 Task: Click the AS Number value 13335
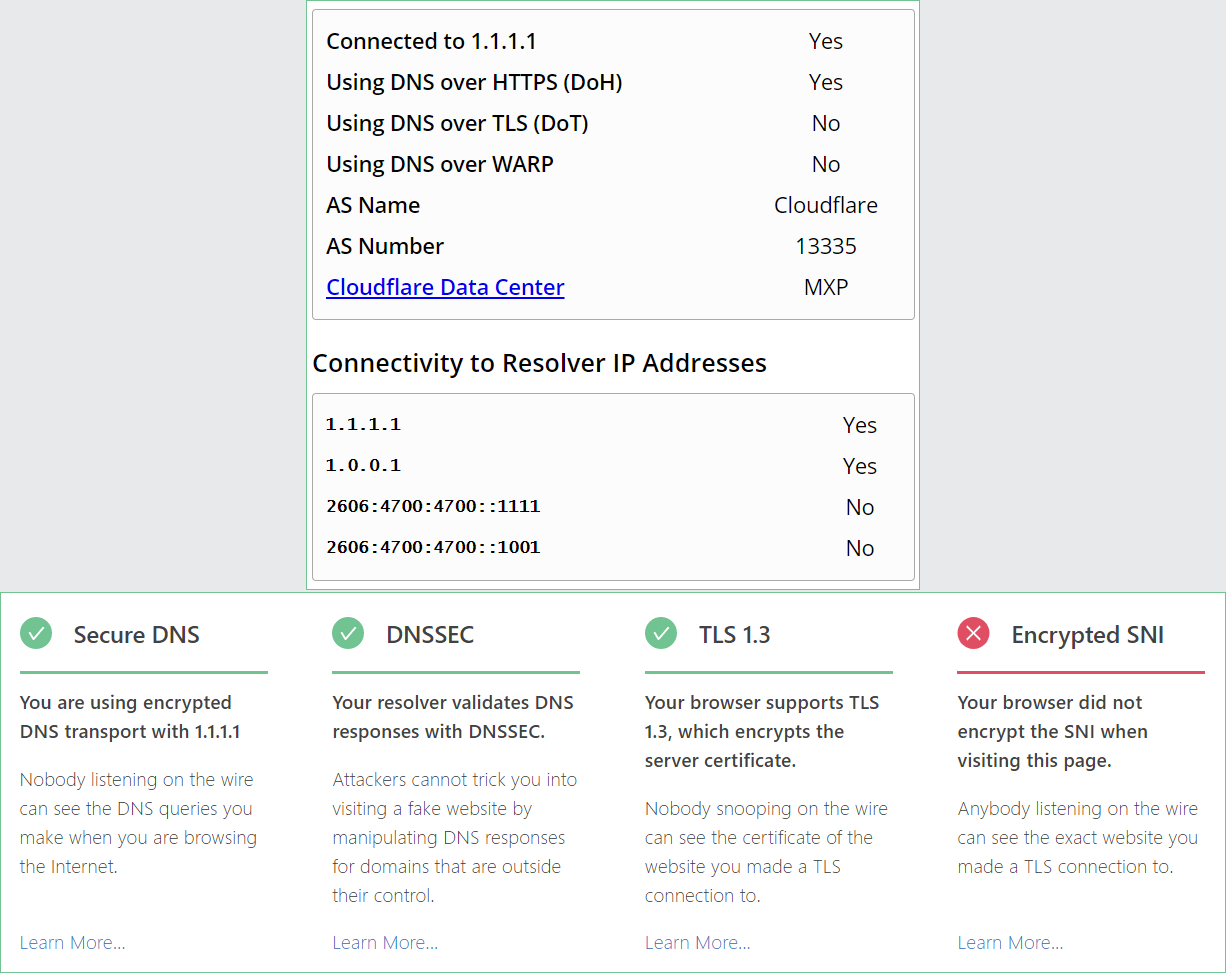[x=826, y=246]
